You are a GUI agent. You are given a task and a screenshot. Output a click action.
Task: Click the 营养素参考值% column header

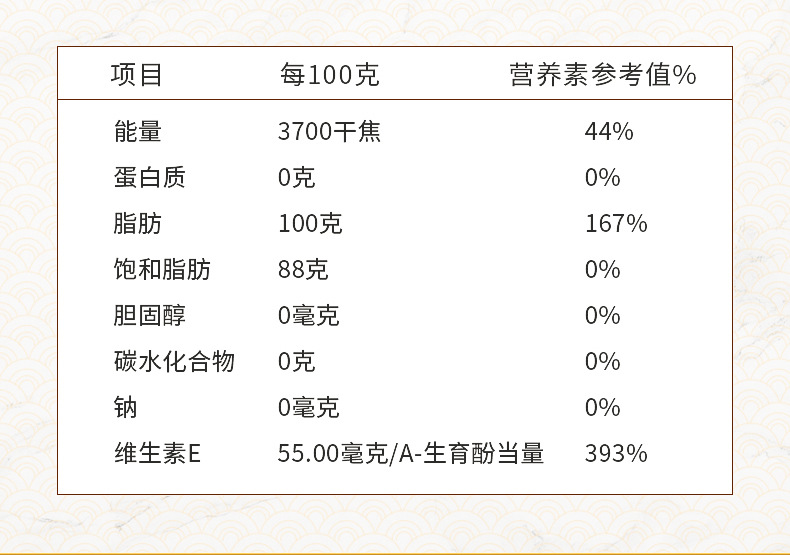pos(603,75)
